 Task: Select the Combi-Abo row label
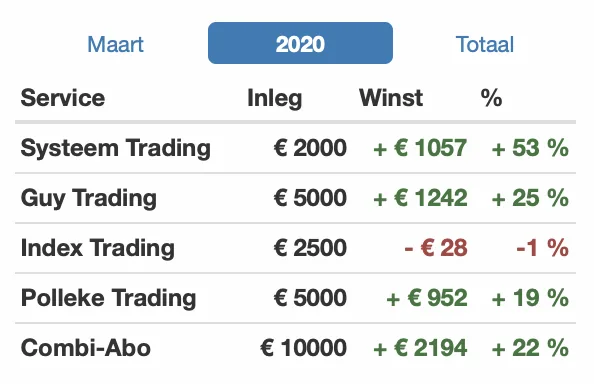[86, 348]
